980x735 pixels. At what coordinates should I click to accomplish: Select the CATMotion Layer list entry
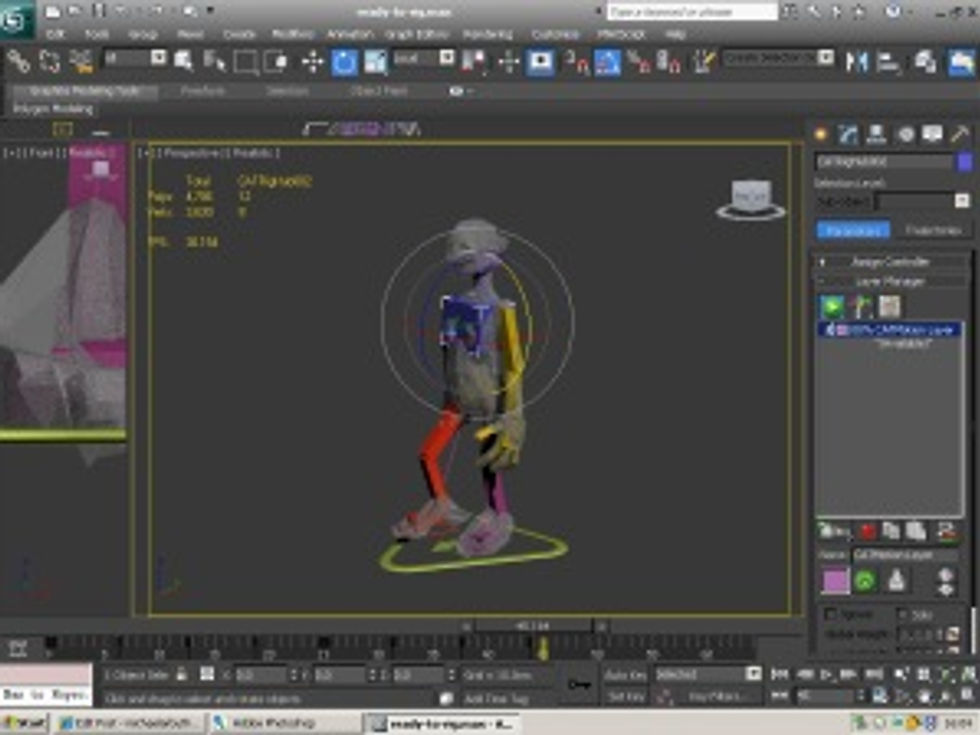pos(890,329)
